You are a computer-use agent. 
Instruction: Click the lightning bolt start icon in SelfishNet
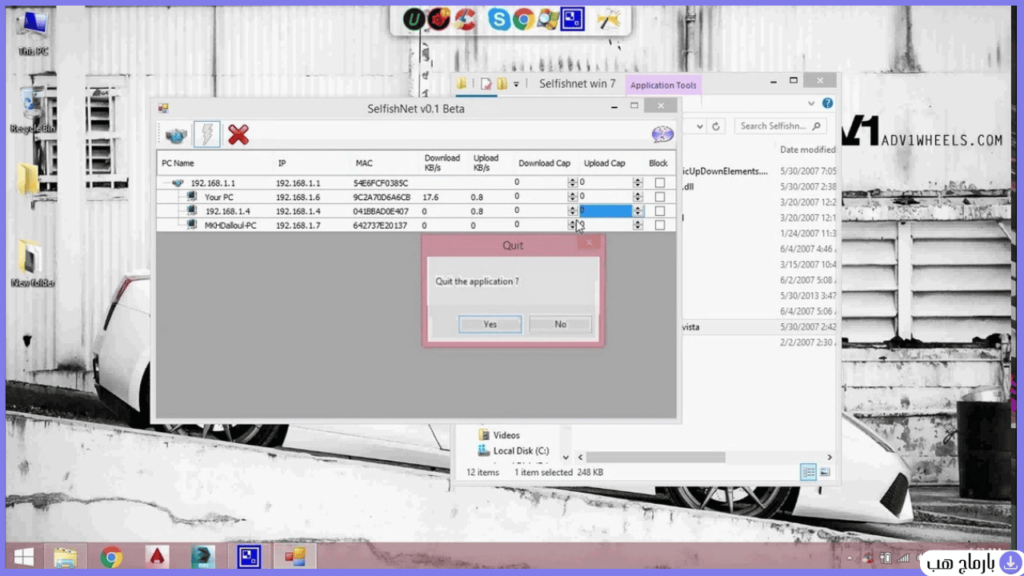click(207, 135)
